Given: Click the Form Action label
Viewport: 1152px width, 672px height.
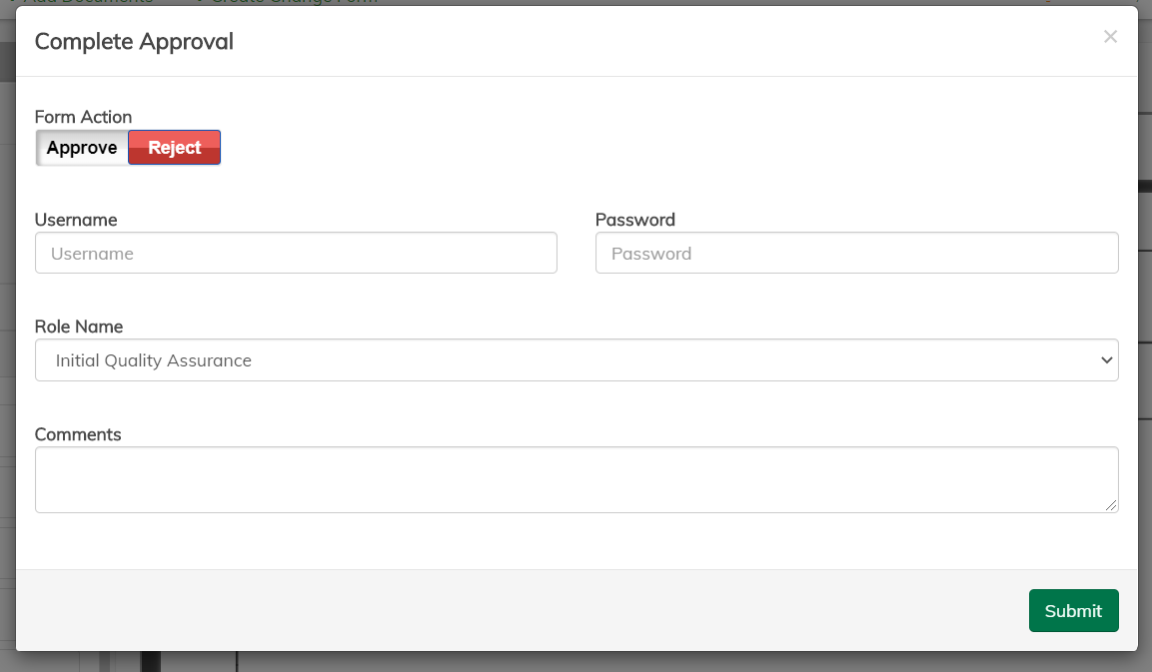Looking at the screenshot, I should (x=83, y=117).
